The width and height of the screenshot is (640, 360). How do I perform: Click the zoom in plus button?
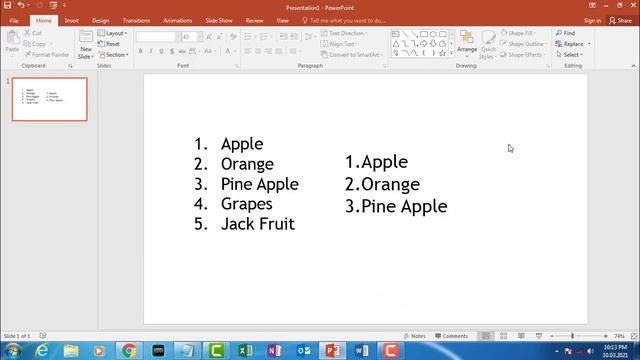coord(606,336)
